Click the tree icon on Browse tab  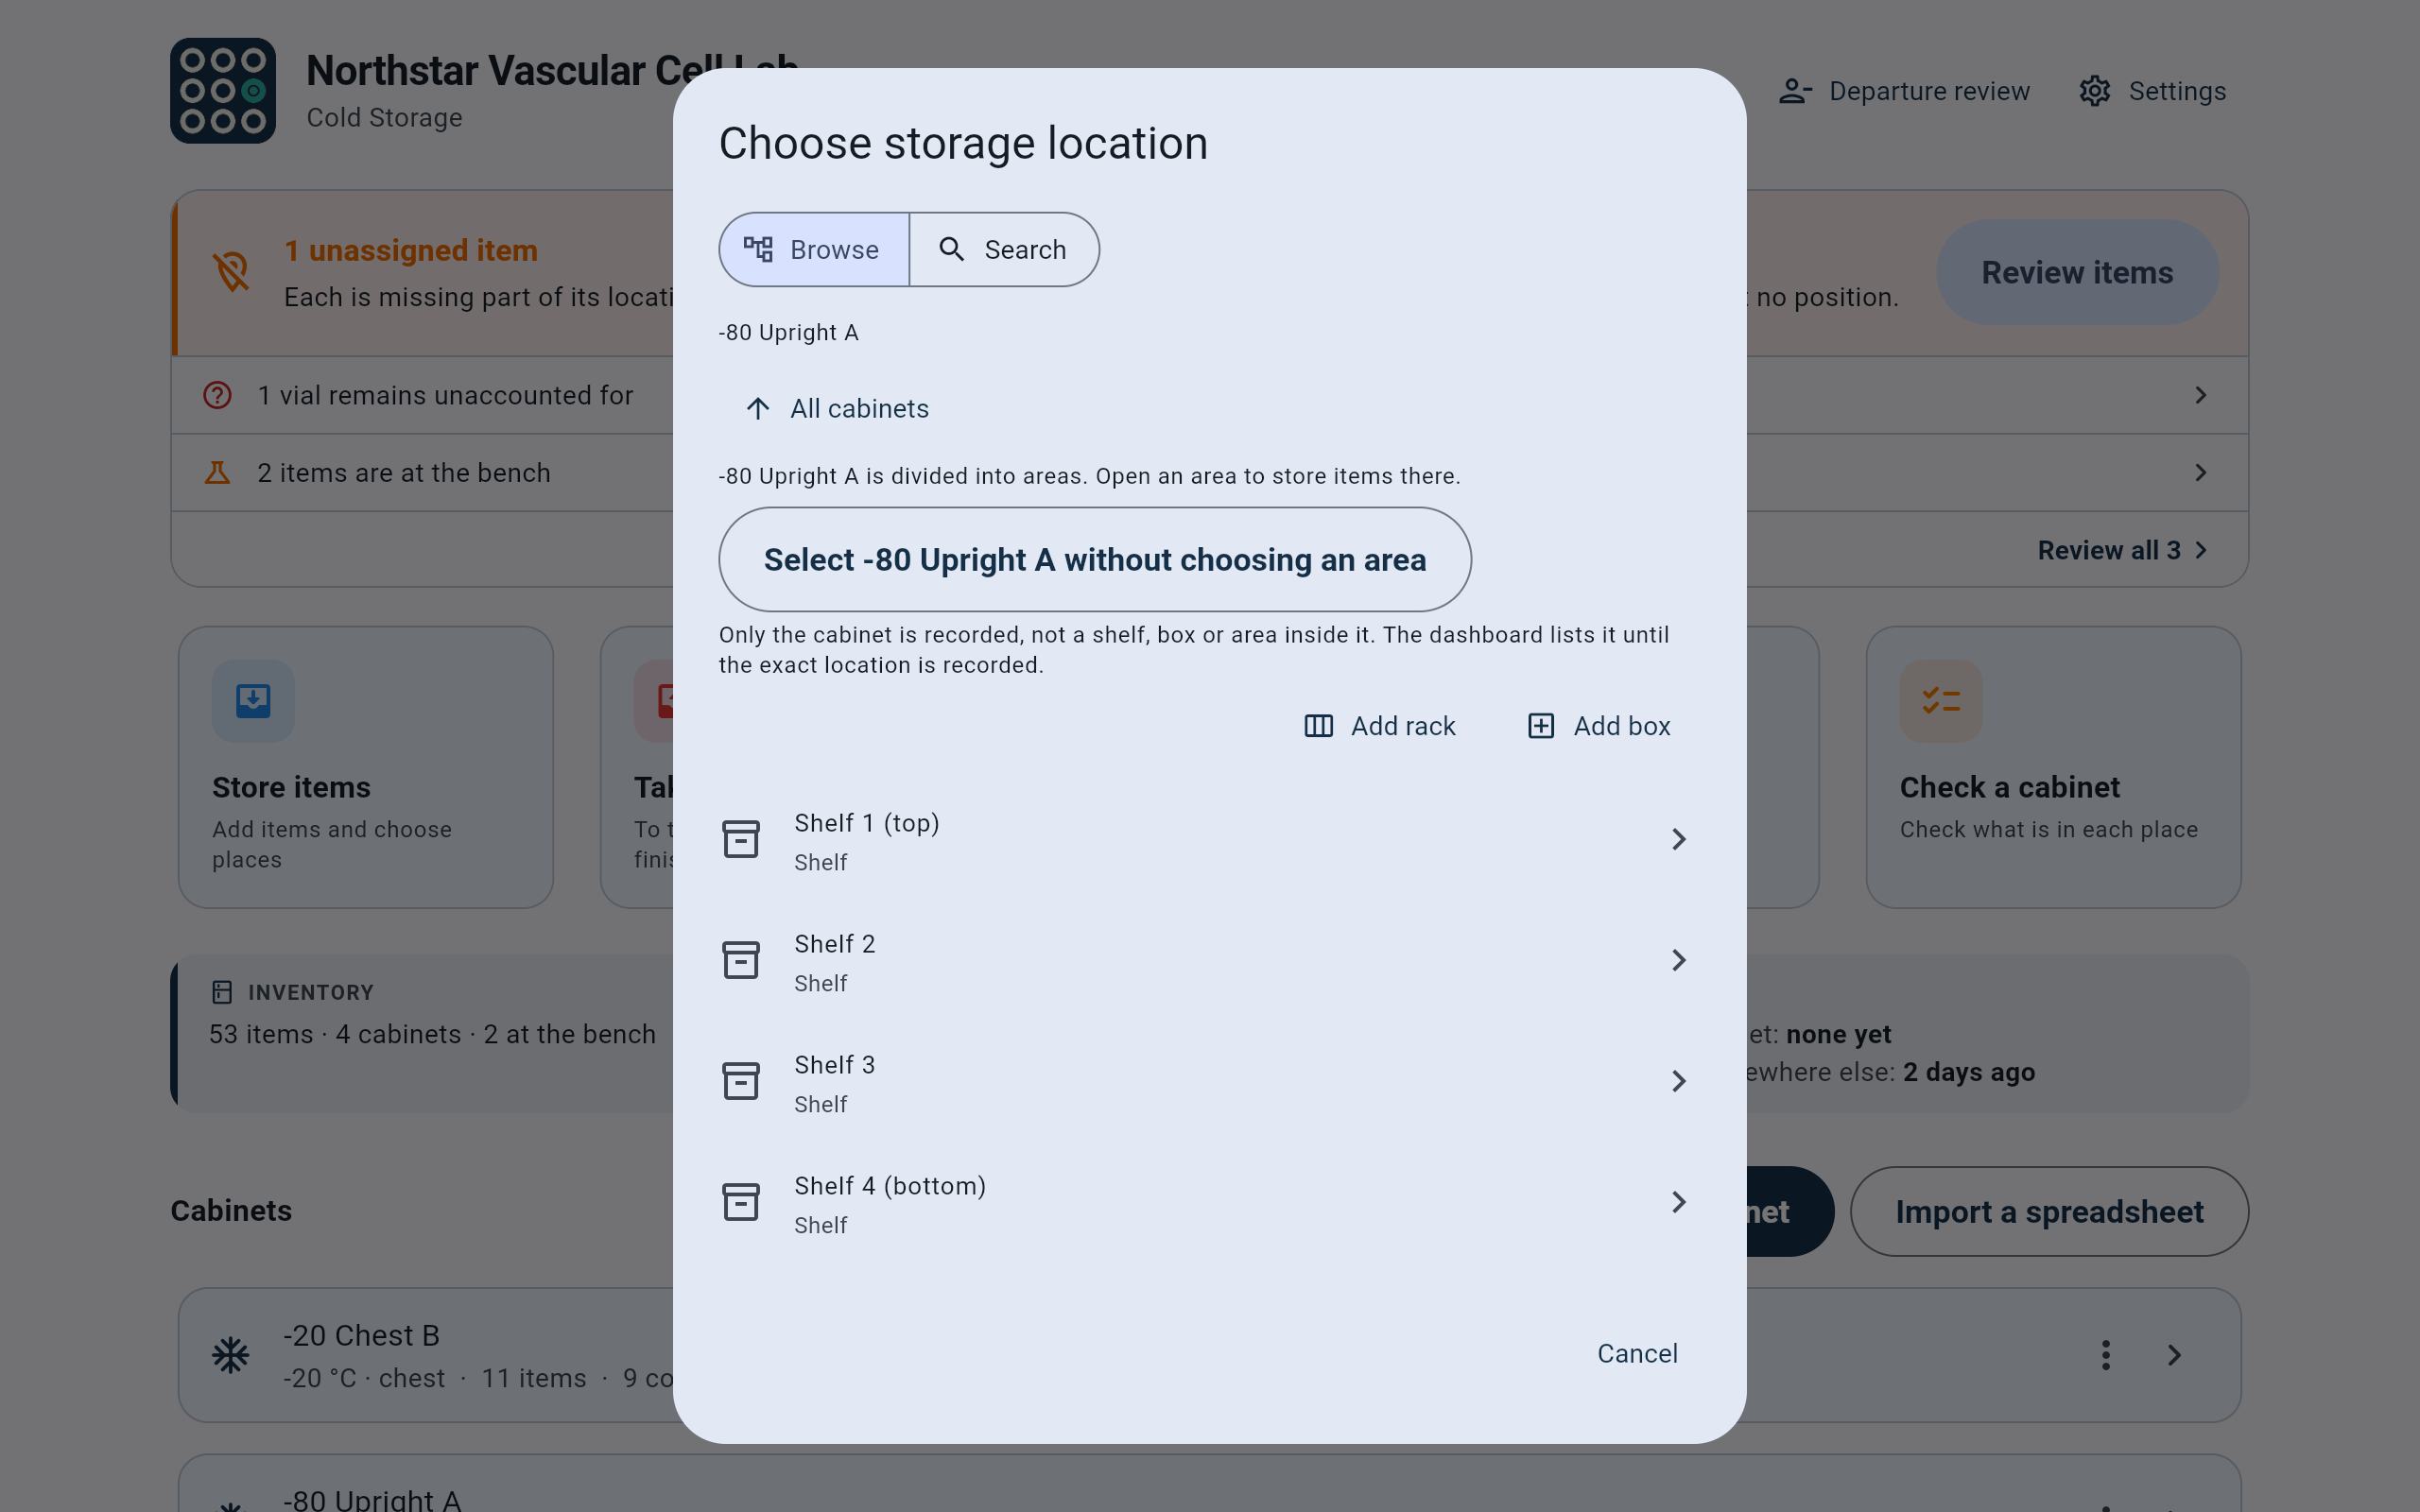click(758, 249)
